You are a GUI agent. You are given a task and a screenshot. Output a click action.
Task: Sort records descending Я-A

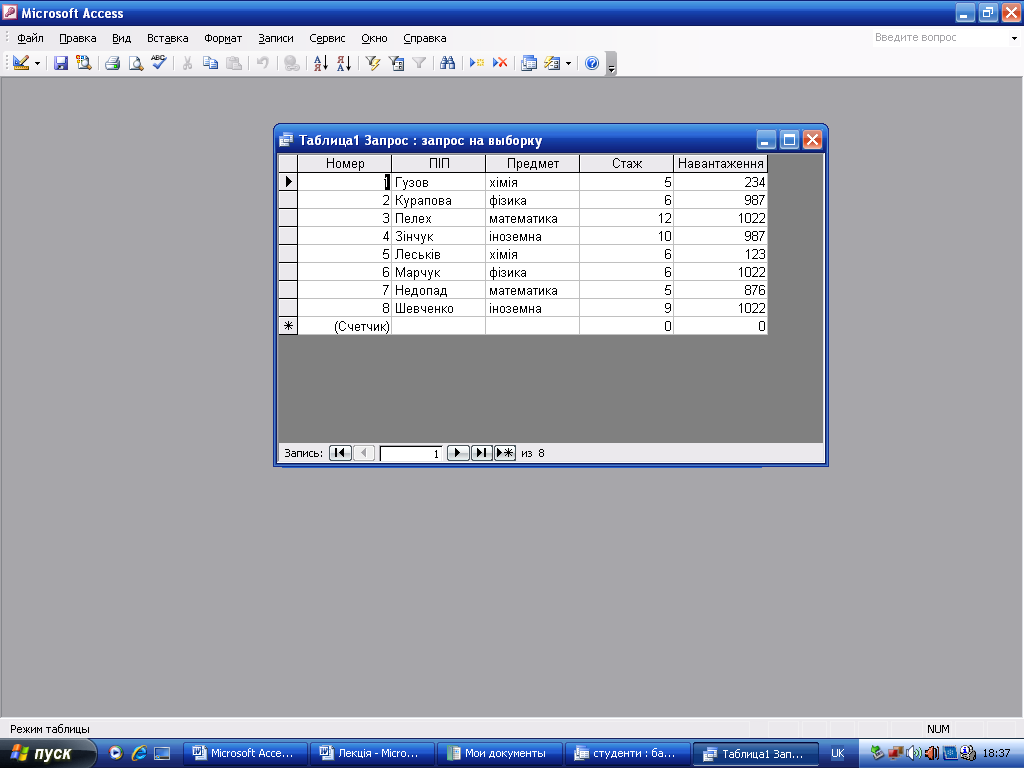[x=344, y=63]
